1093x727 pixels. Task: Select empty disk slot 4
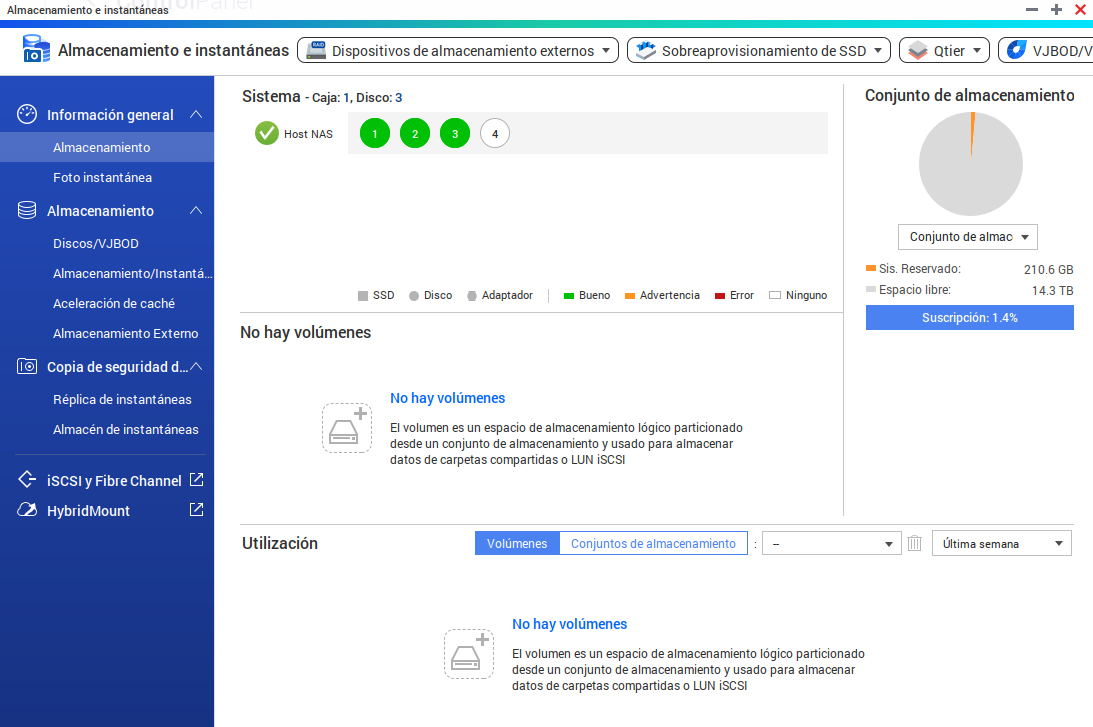(495, 133)
